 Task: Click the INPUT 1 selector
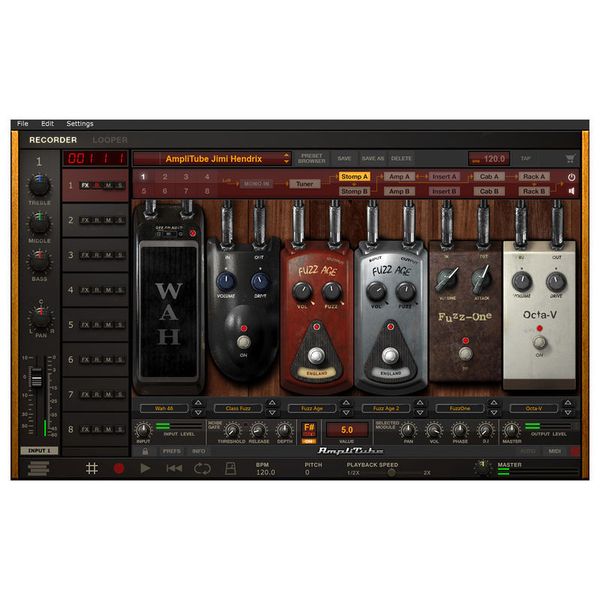tap(39, 451)
